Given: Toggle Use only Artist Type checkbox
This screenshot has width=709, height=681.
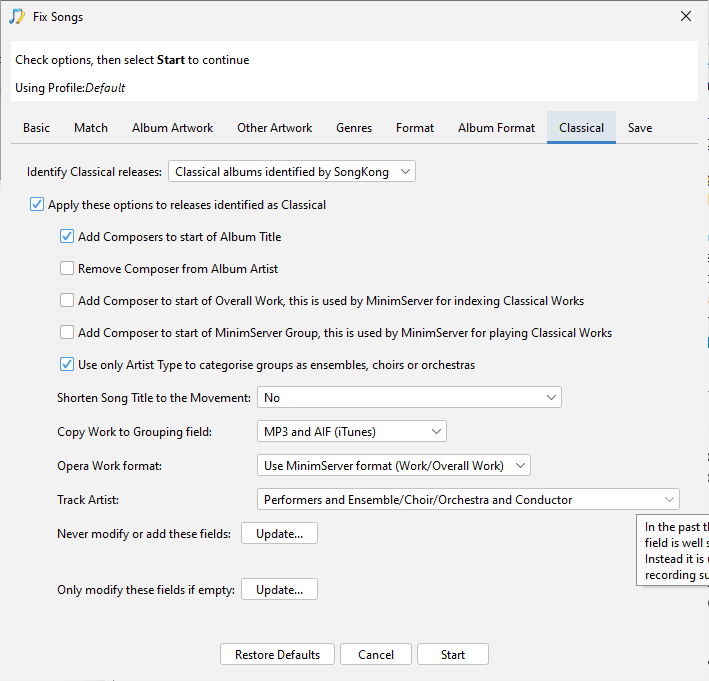Looking at the screenshot, I should click(67, 365).
